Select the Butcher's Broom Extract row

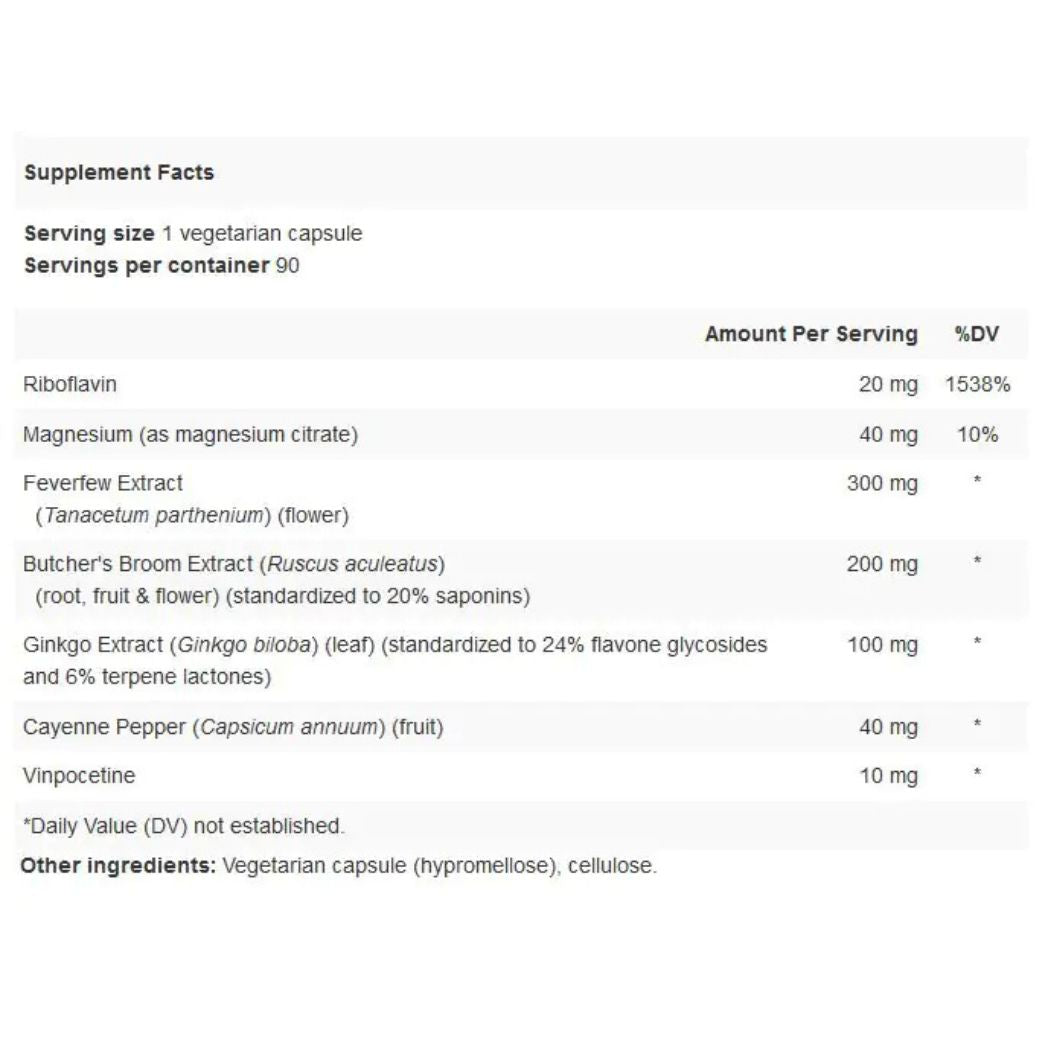pos(233,564)
